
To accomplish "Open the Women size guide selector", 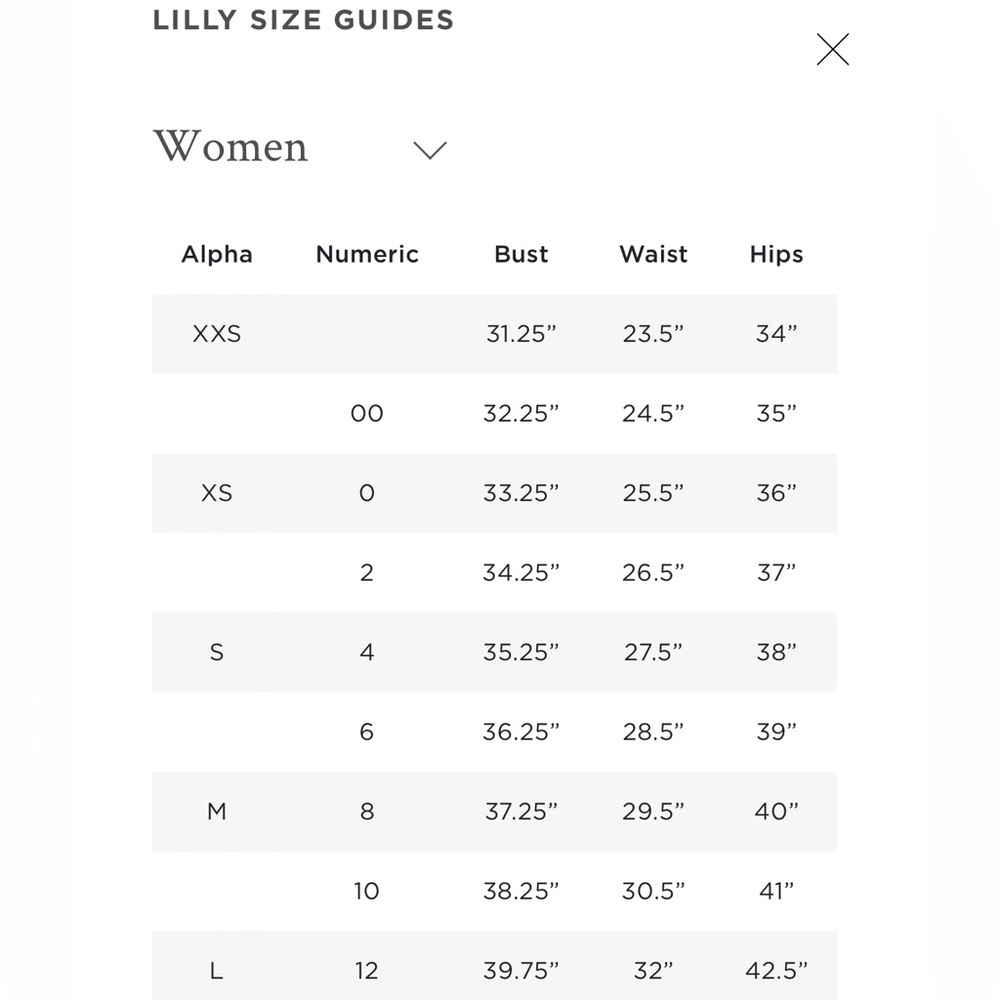I will (x=300, y=147).
